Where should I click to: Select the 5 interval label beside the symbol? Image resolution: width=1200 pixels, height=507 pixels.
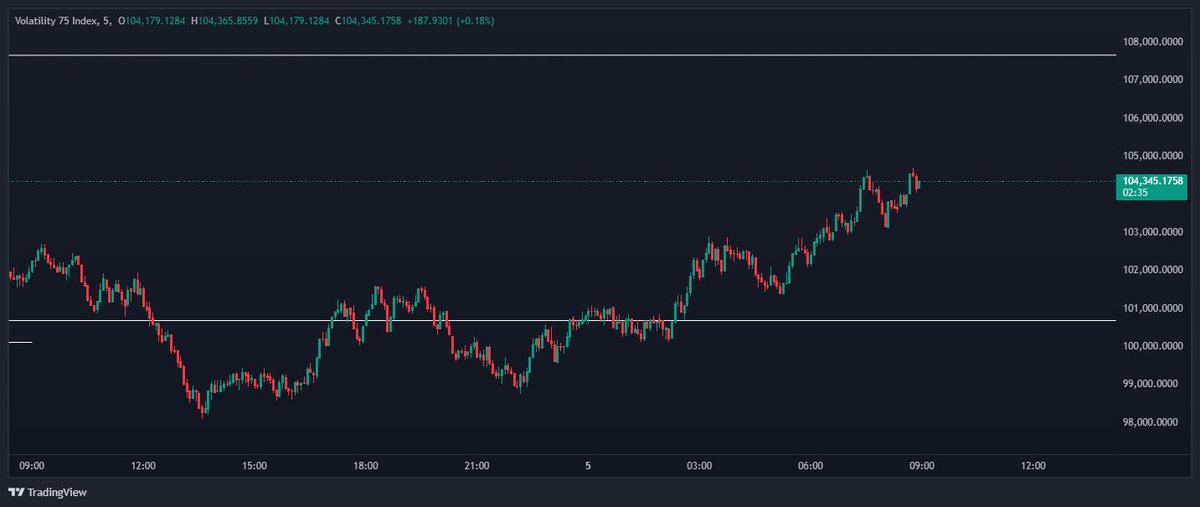tap(107, 20)
